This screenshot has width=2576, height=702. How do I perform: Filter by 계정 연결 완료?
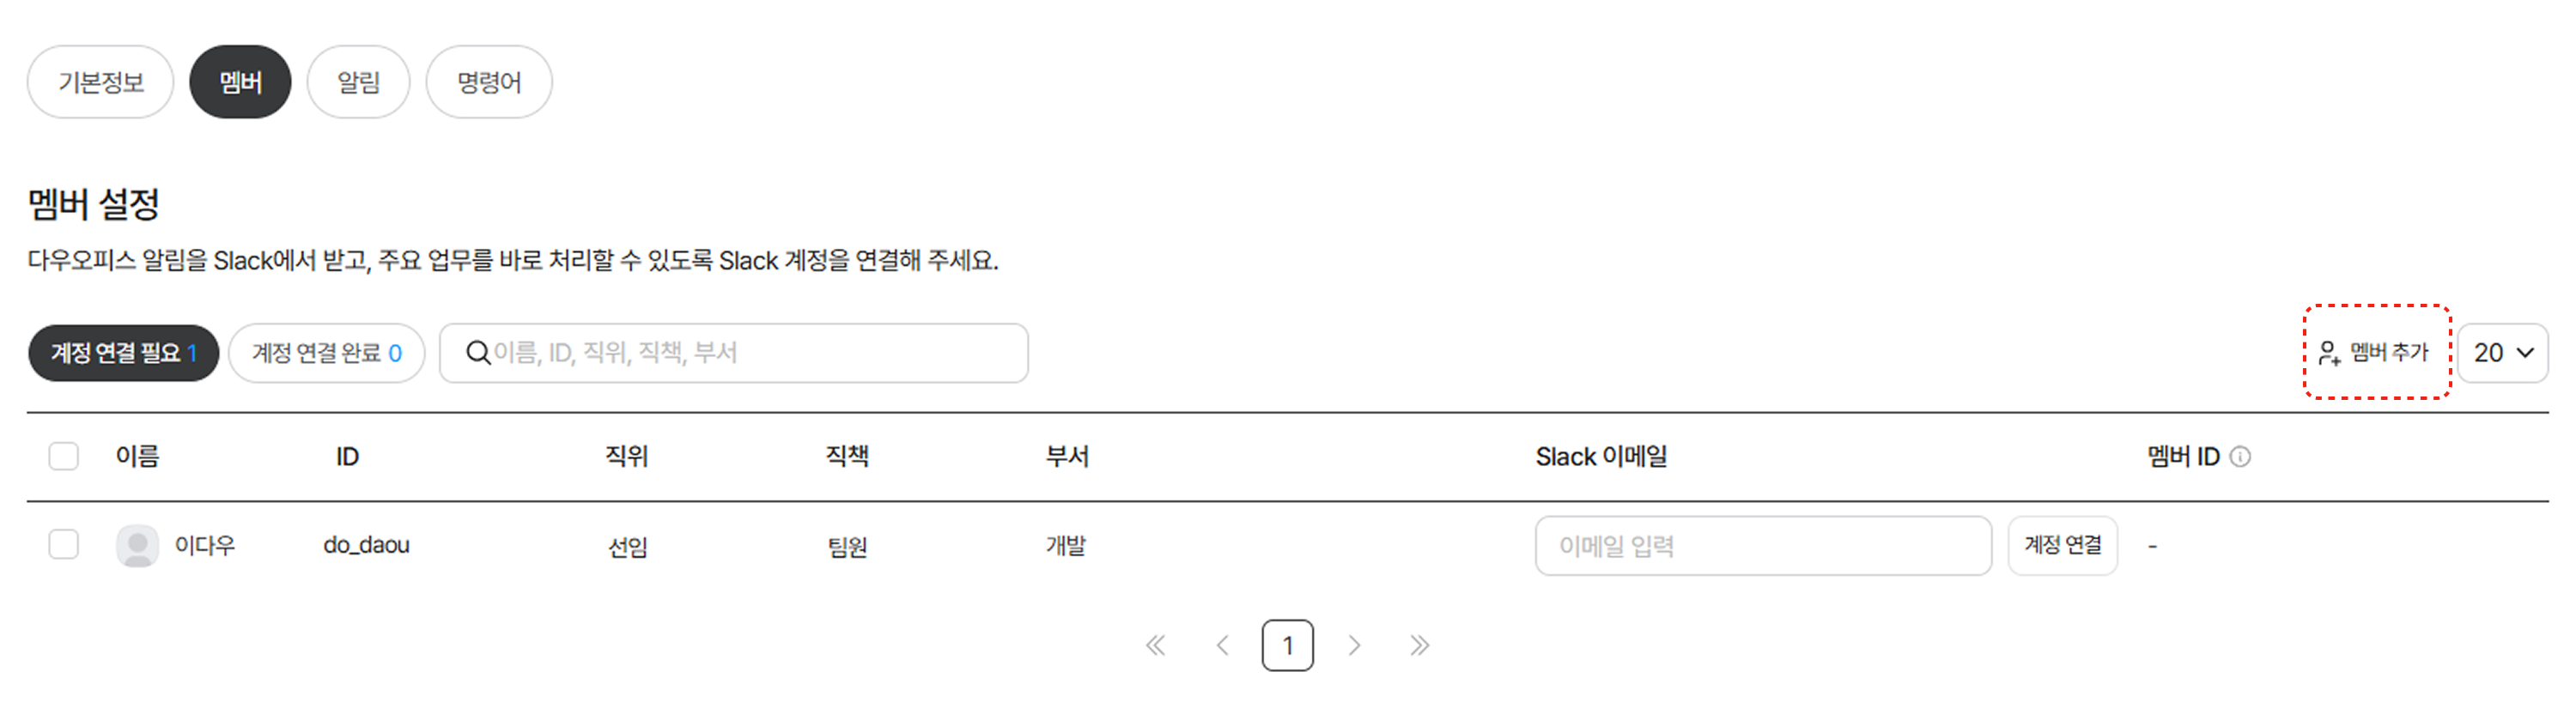pyautogui.click(x=327, y=353)
